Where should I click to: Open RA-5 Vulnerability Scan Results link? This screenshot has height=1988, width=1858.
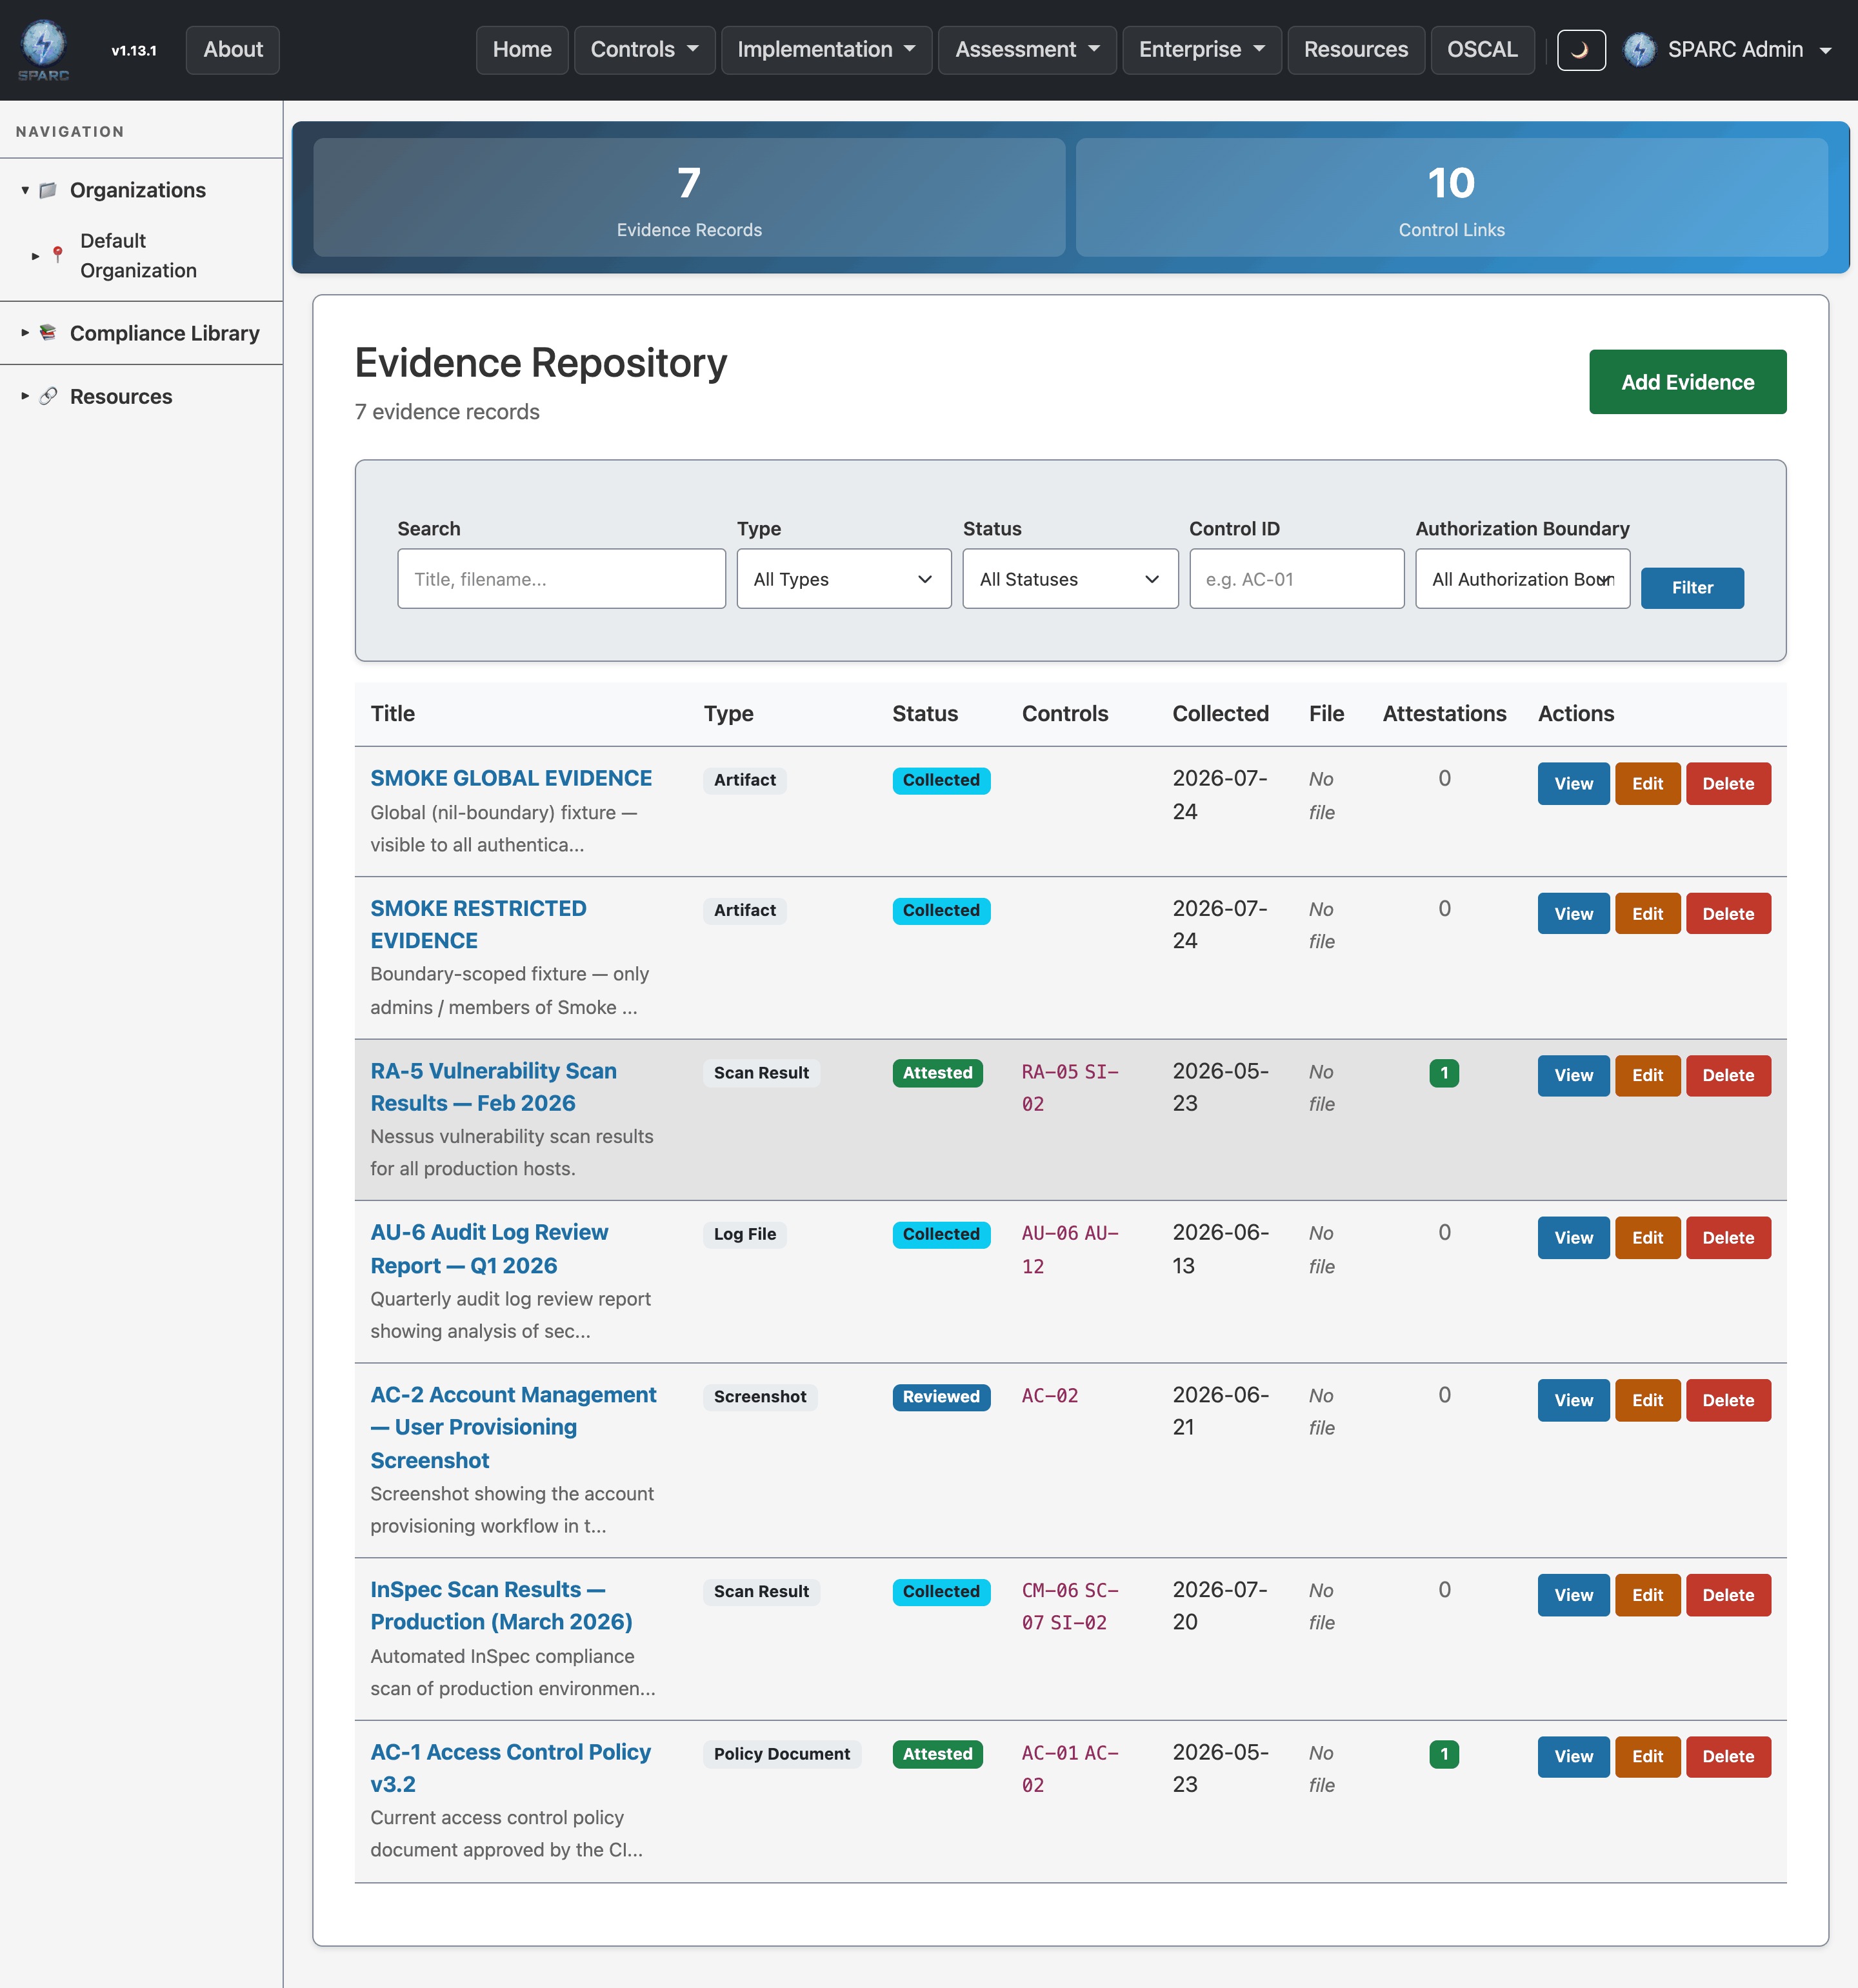(x=493, y=1087)
